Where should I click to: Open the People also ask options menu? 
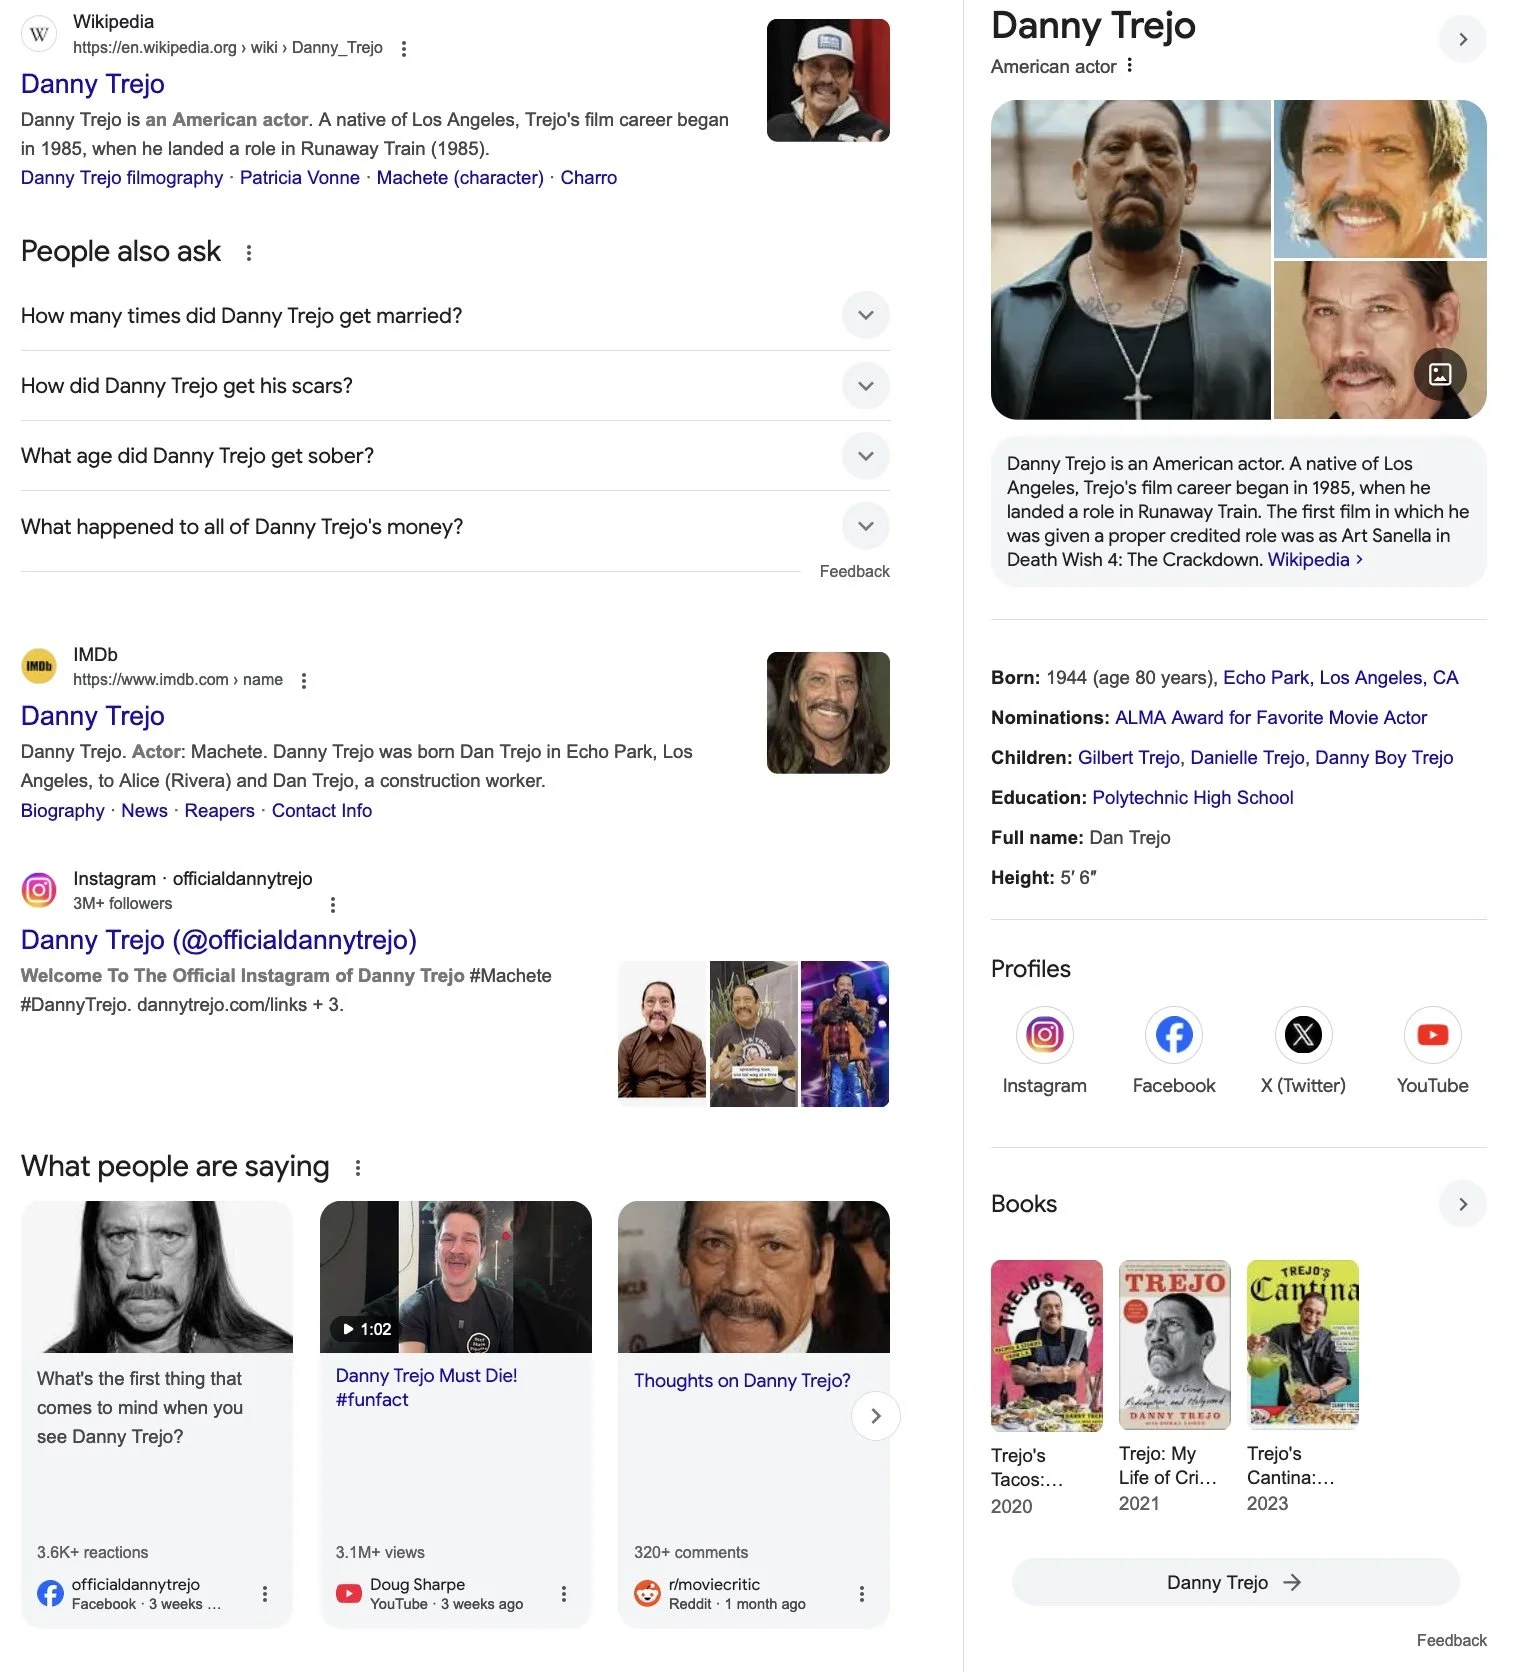[x=249, y=252]
